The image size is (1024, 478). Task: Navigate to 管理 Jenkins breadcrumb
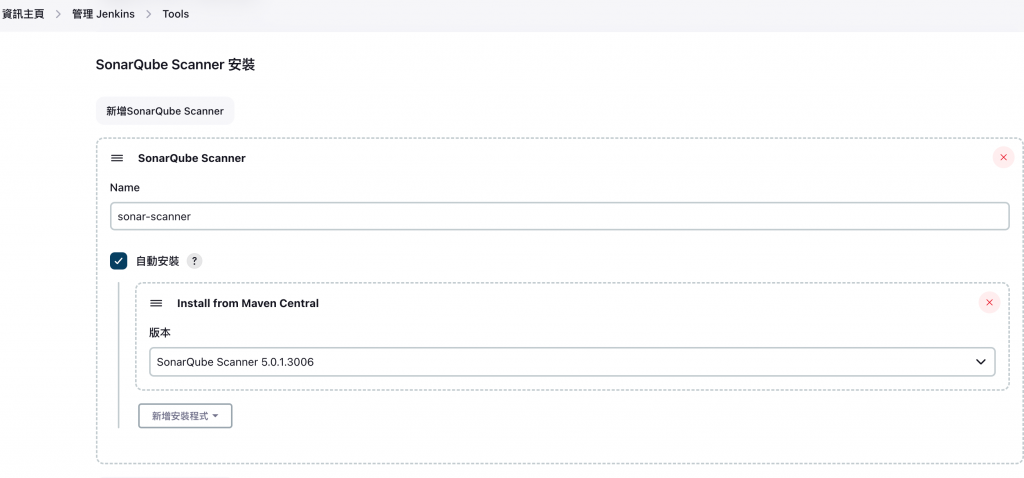[x=103, y=14]
